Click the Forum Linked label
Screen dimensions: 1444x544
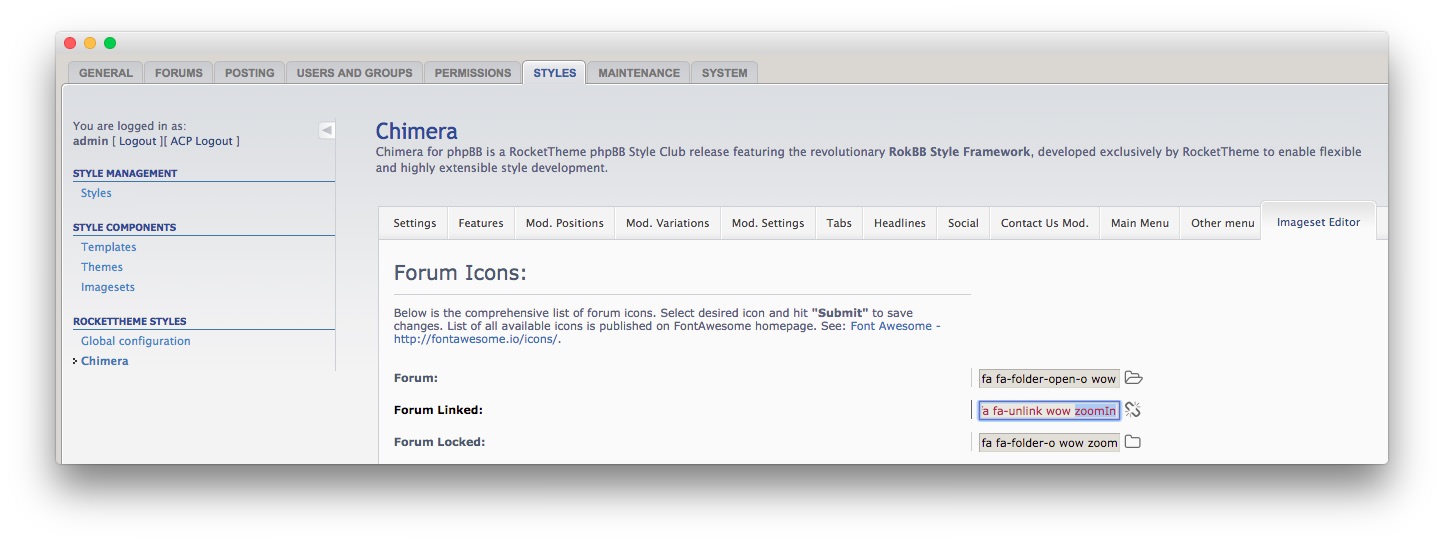click(438, 410)
